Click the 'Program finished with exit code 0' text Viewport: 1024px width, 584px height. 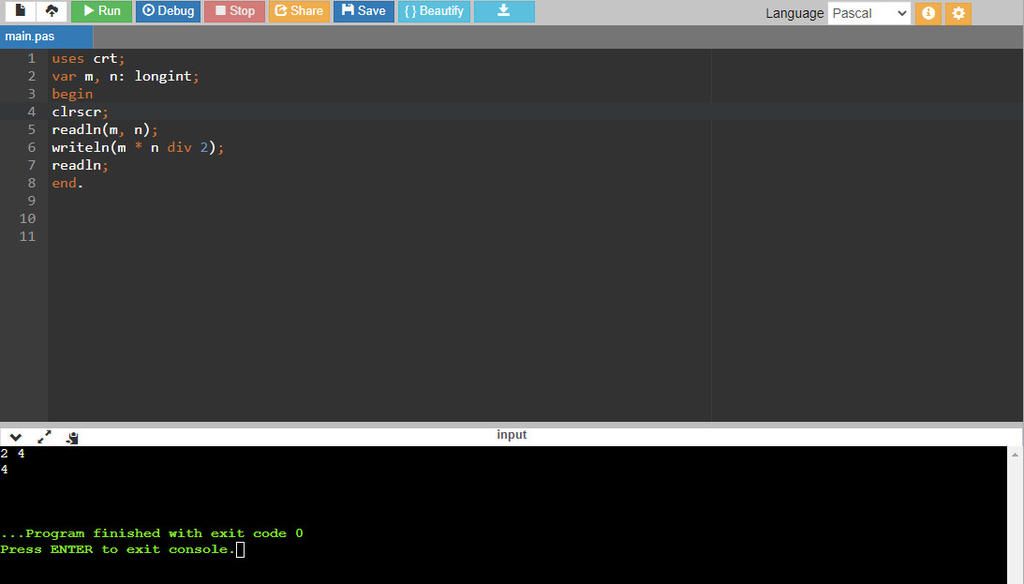point(152,533)
